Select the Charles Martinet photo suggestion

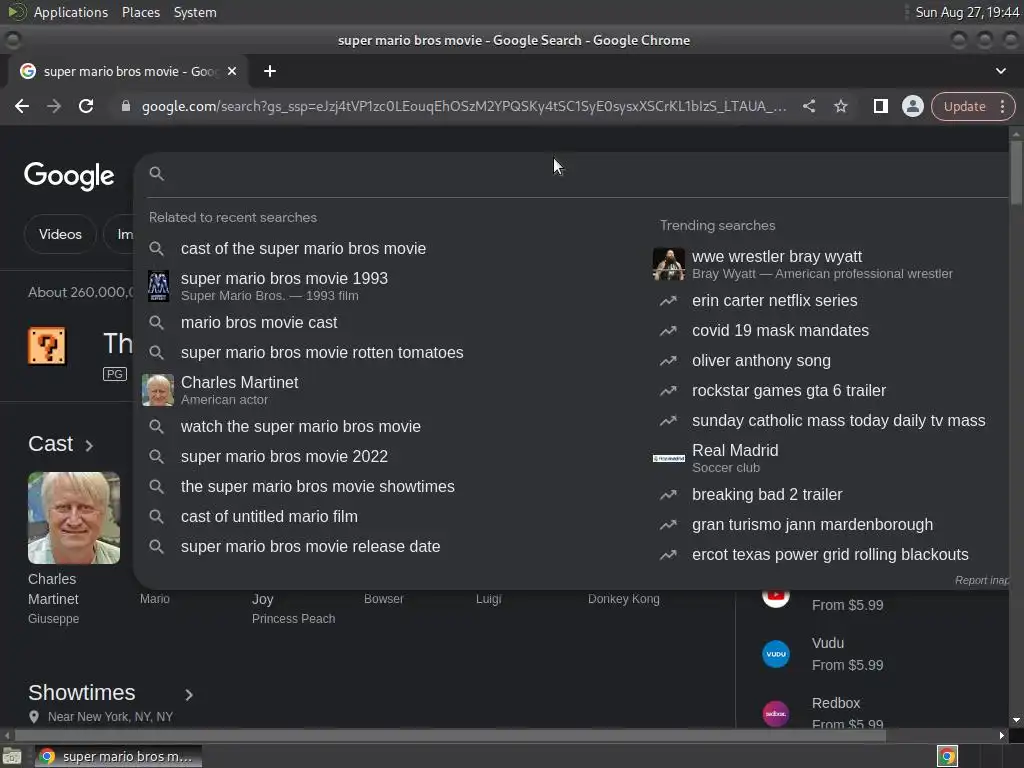click(158, 390)
